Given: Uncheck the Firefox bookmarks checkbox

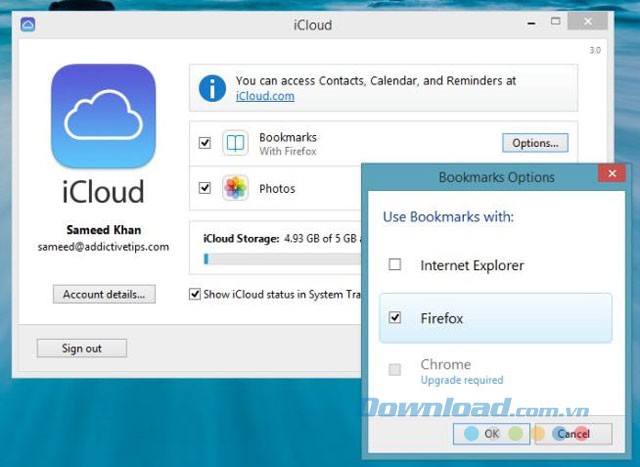Looking at the screenshot, I should point(395,318).
